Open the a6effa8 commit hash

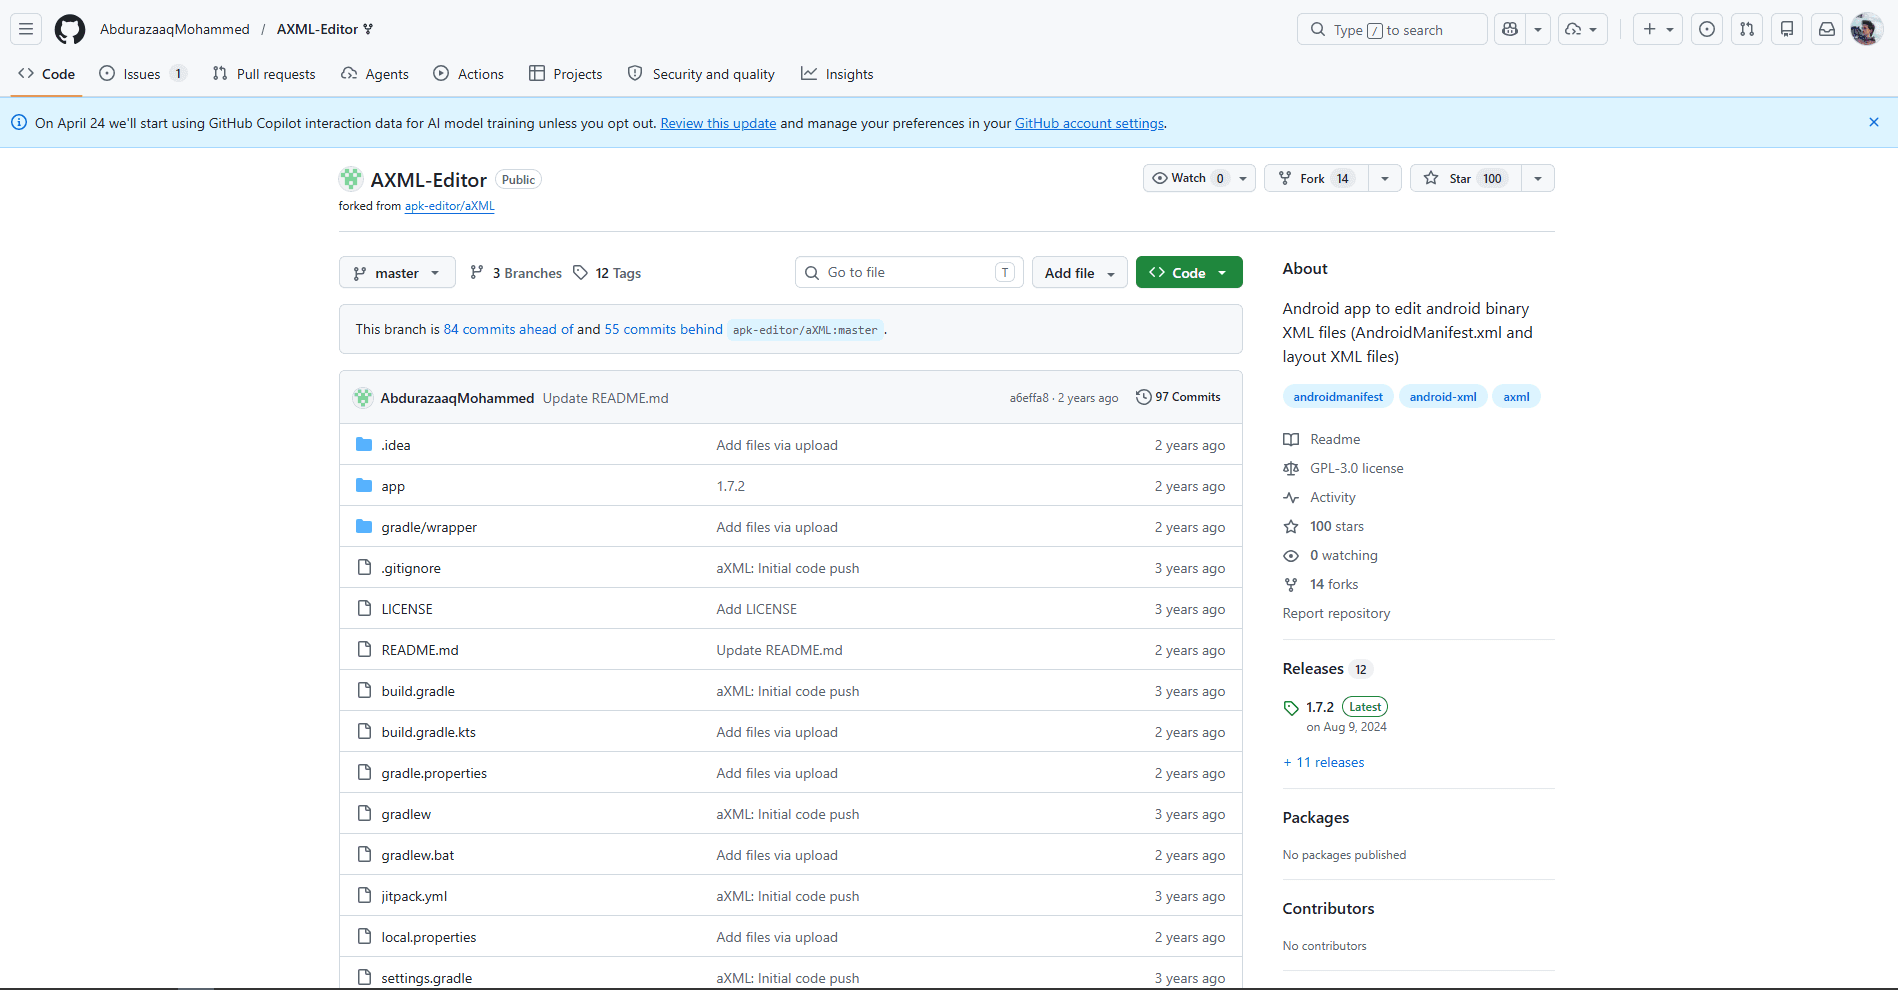pos(1029,398)
